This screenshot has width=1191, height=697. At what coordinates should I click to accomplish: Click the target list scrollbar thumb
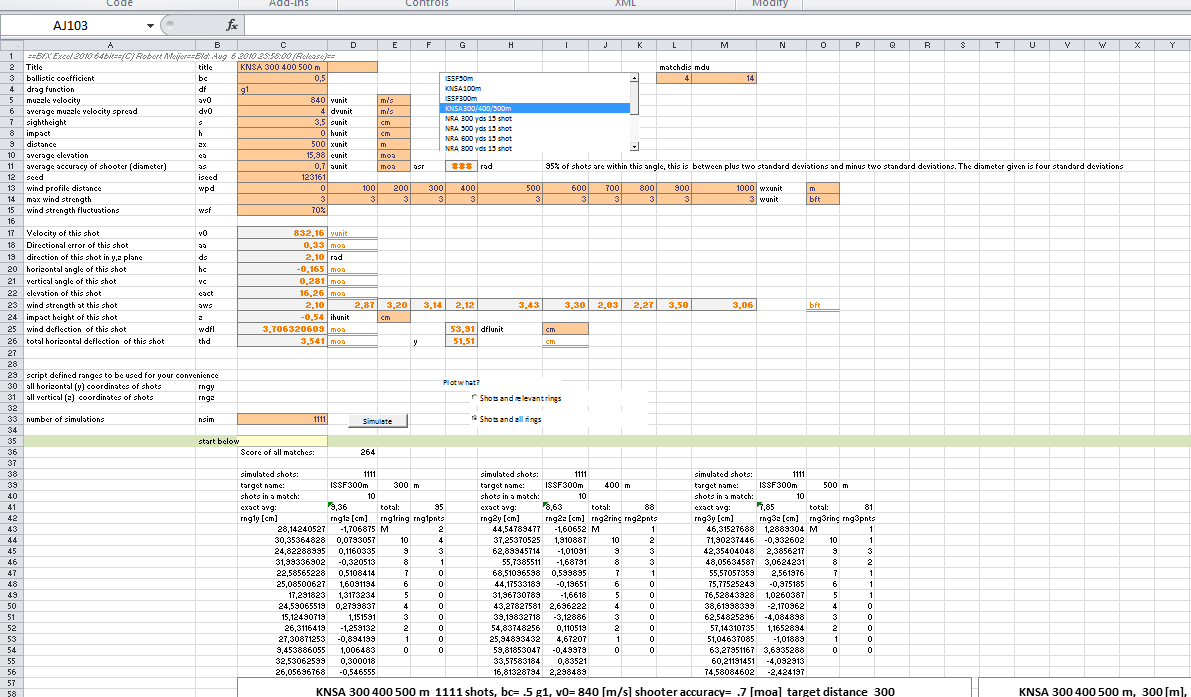pyautogui.click(x=634, y=98)
